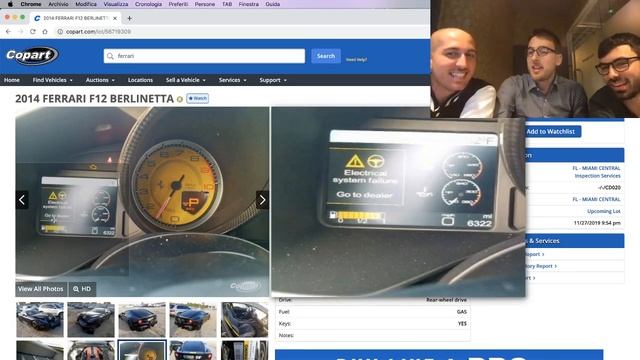Open the Need help link
The height and width of the screenshot is (360, 640).
click(x=356, y=60)
